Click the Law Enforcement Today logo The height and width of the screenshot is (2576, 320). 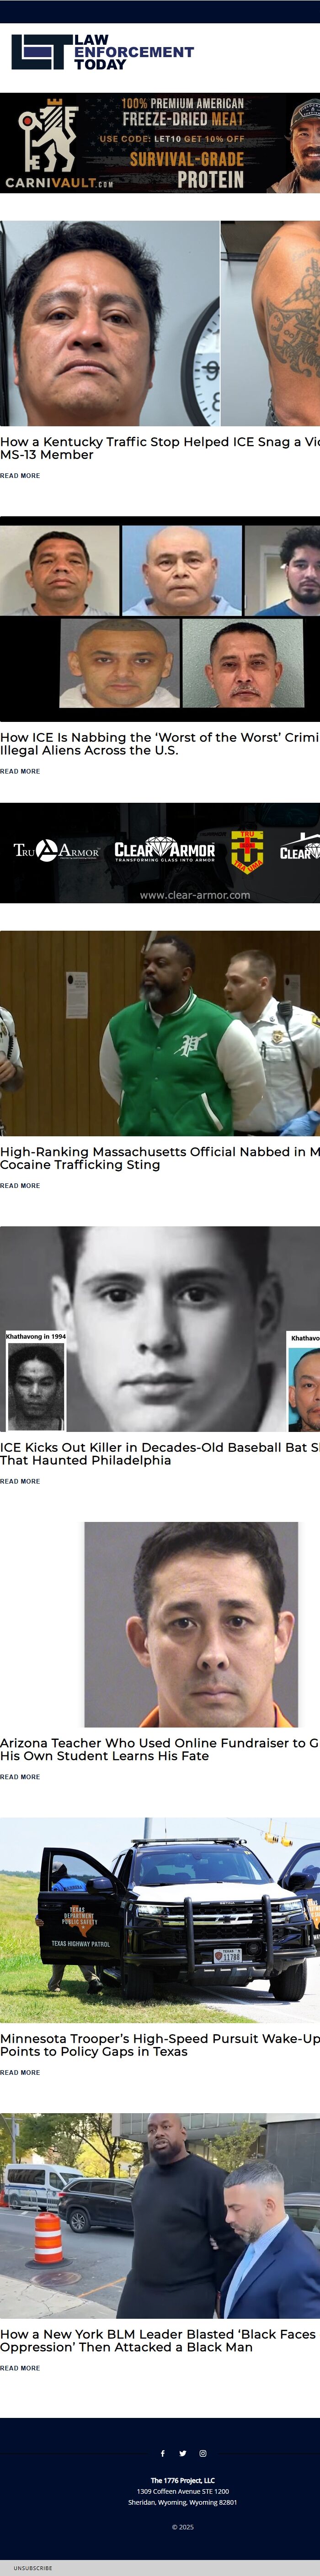point(102,52)
